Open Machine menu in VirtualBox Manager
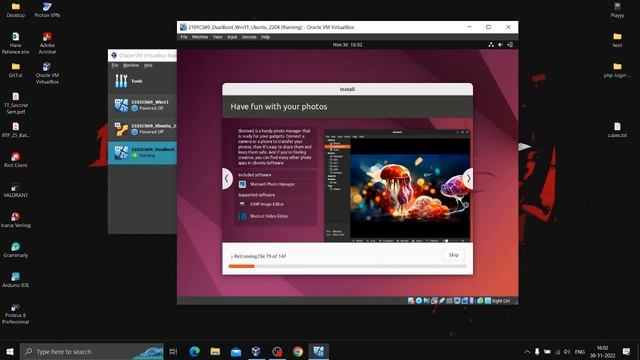The image size is (640, 360). [x=131, y=65]
